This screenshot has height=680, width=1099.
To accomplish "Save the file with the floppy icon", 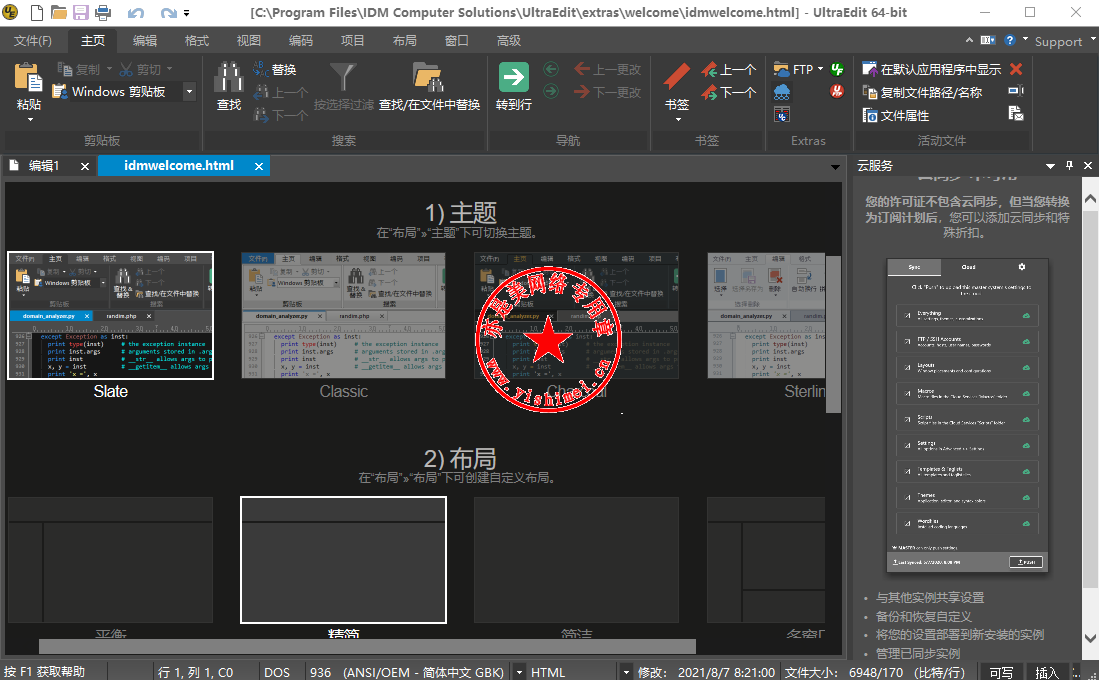I will pos(80,12).
